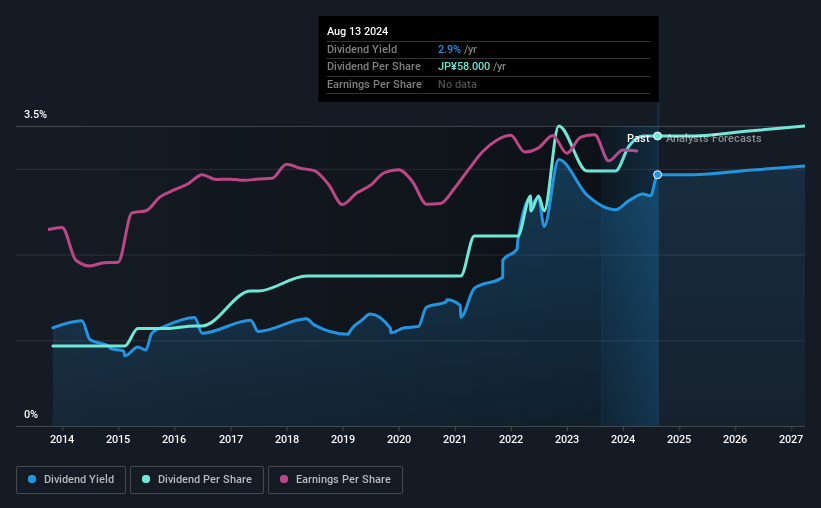Click the 2021 x-axis label
The image size is (821, 508).
click(454, 439)
